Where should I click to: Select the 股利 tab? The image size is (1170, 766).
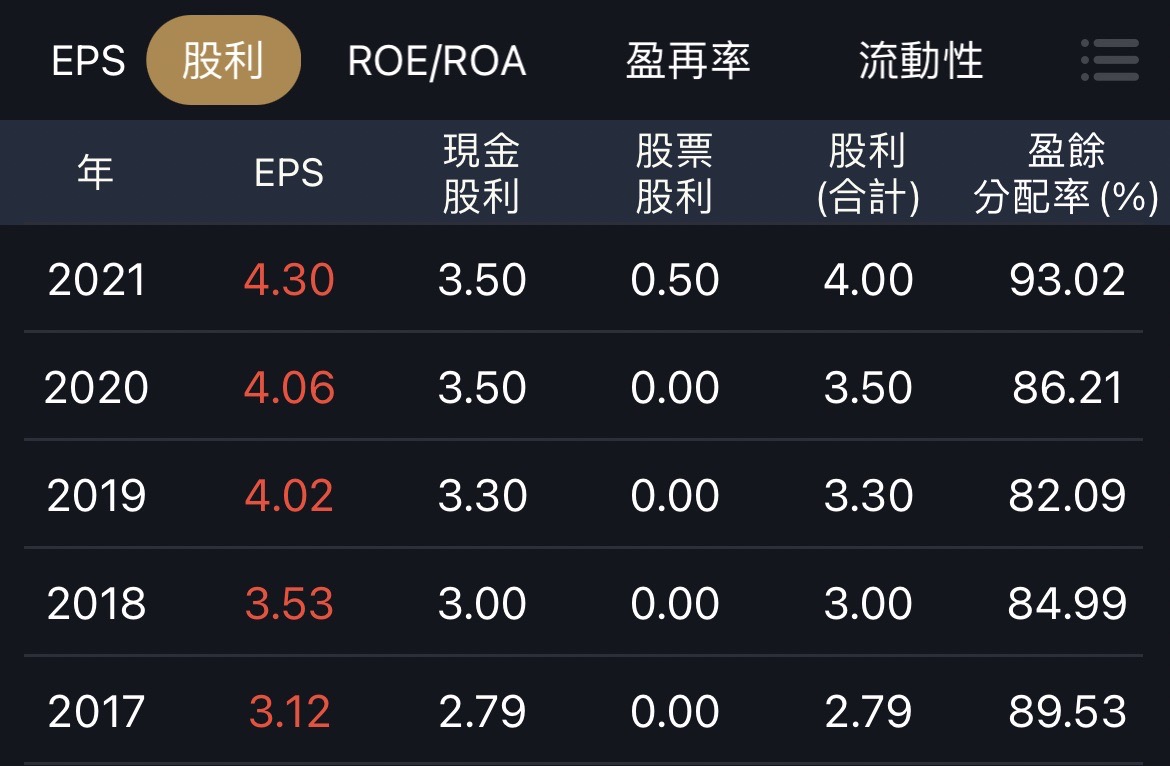coord(223,60)
